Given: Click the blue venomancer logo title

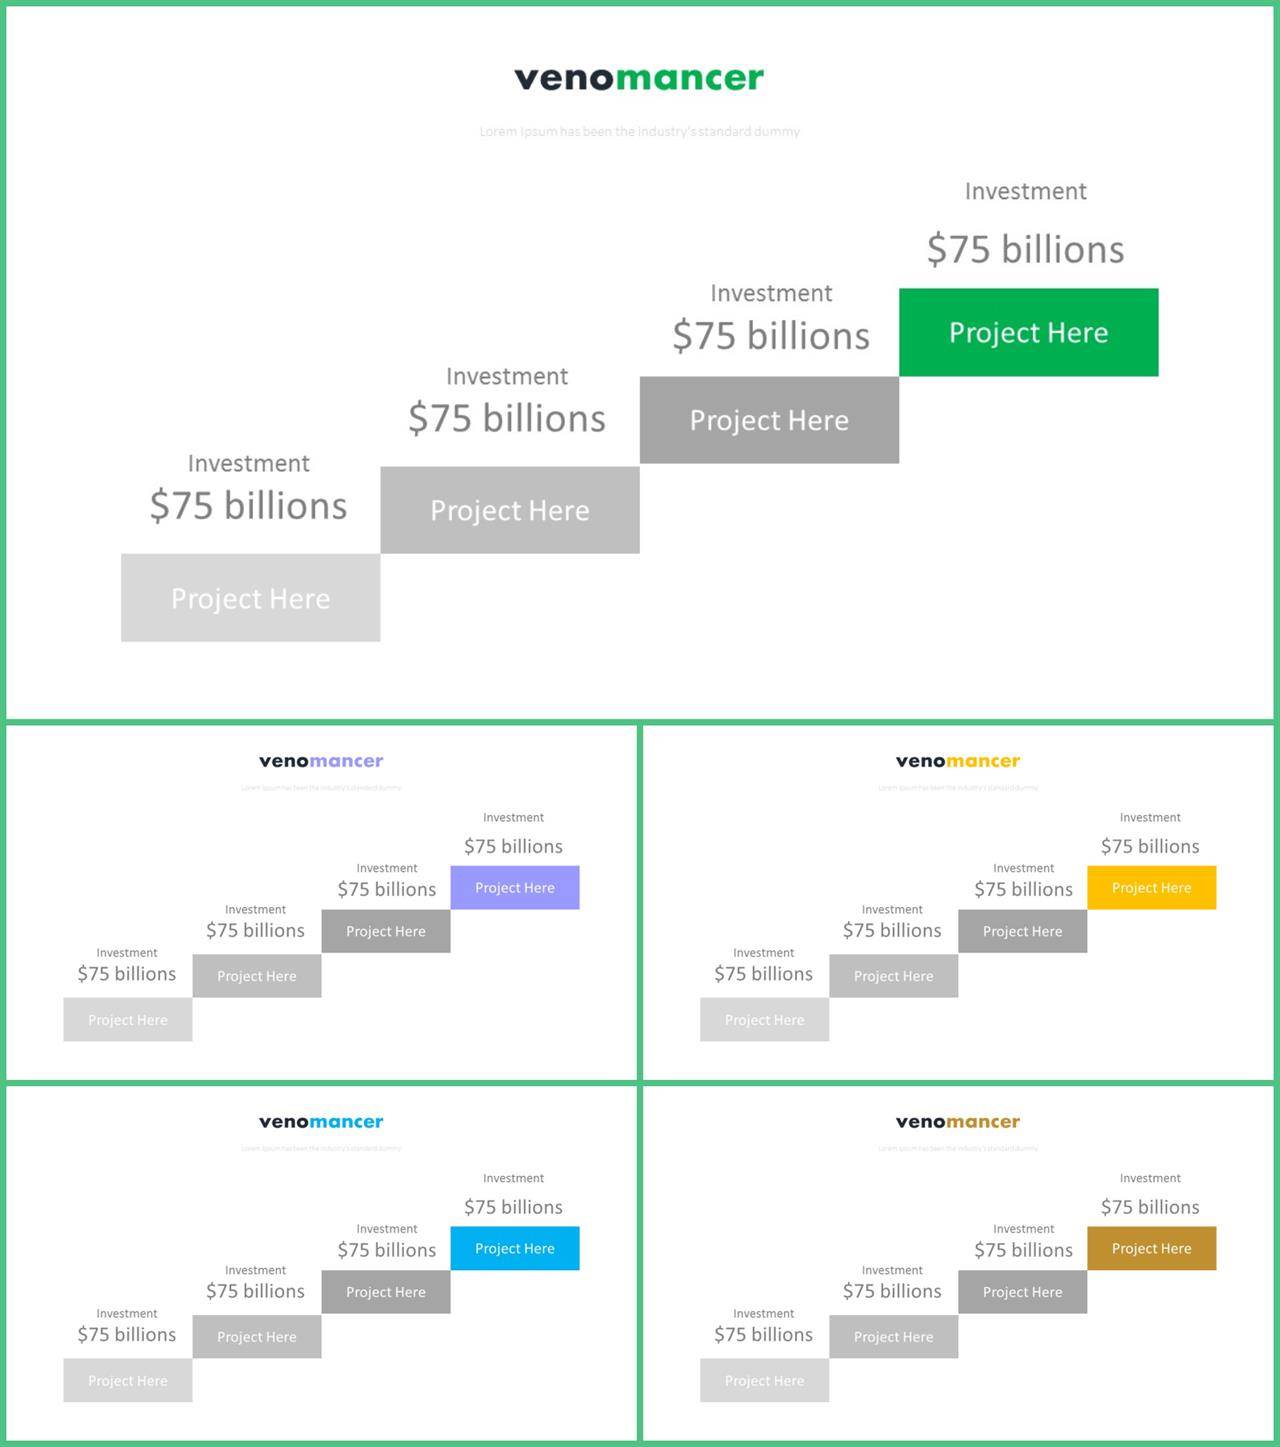Looking at the screenshot, I should (x=321, y=1122).
